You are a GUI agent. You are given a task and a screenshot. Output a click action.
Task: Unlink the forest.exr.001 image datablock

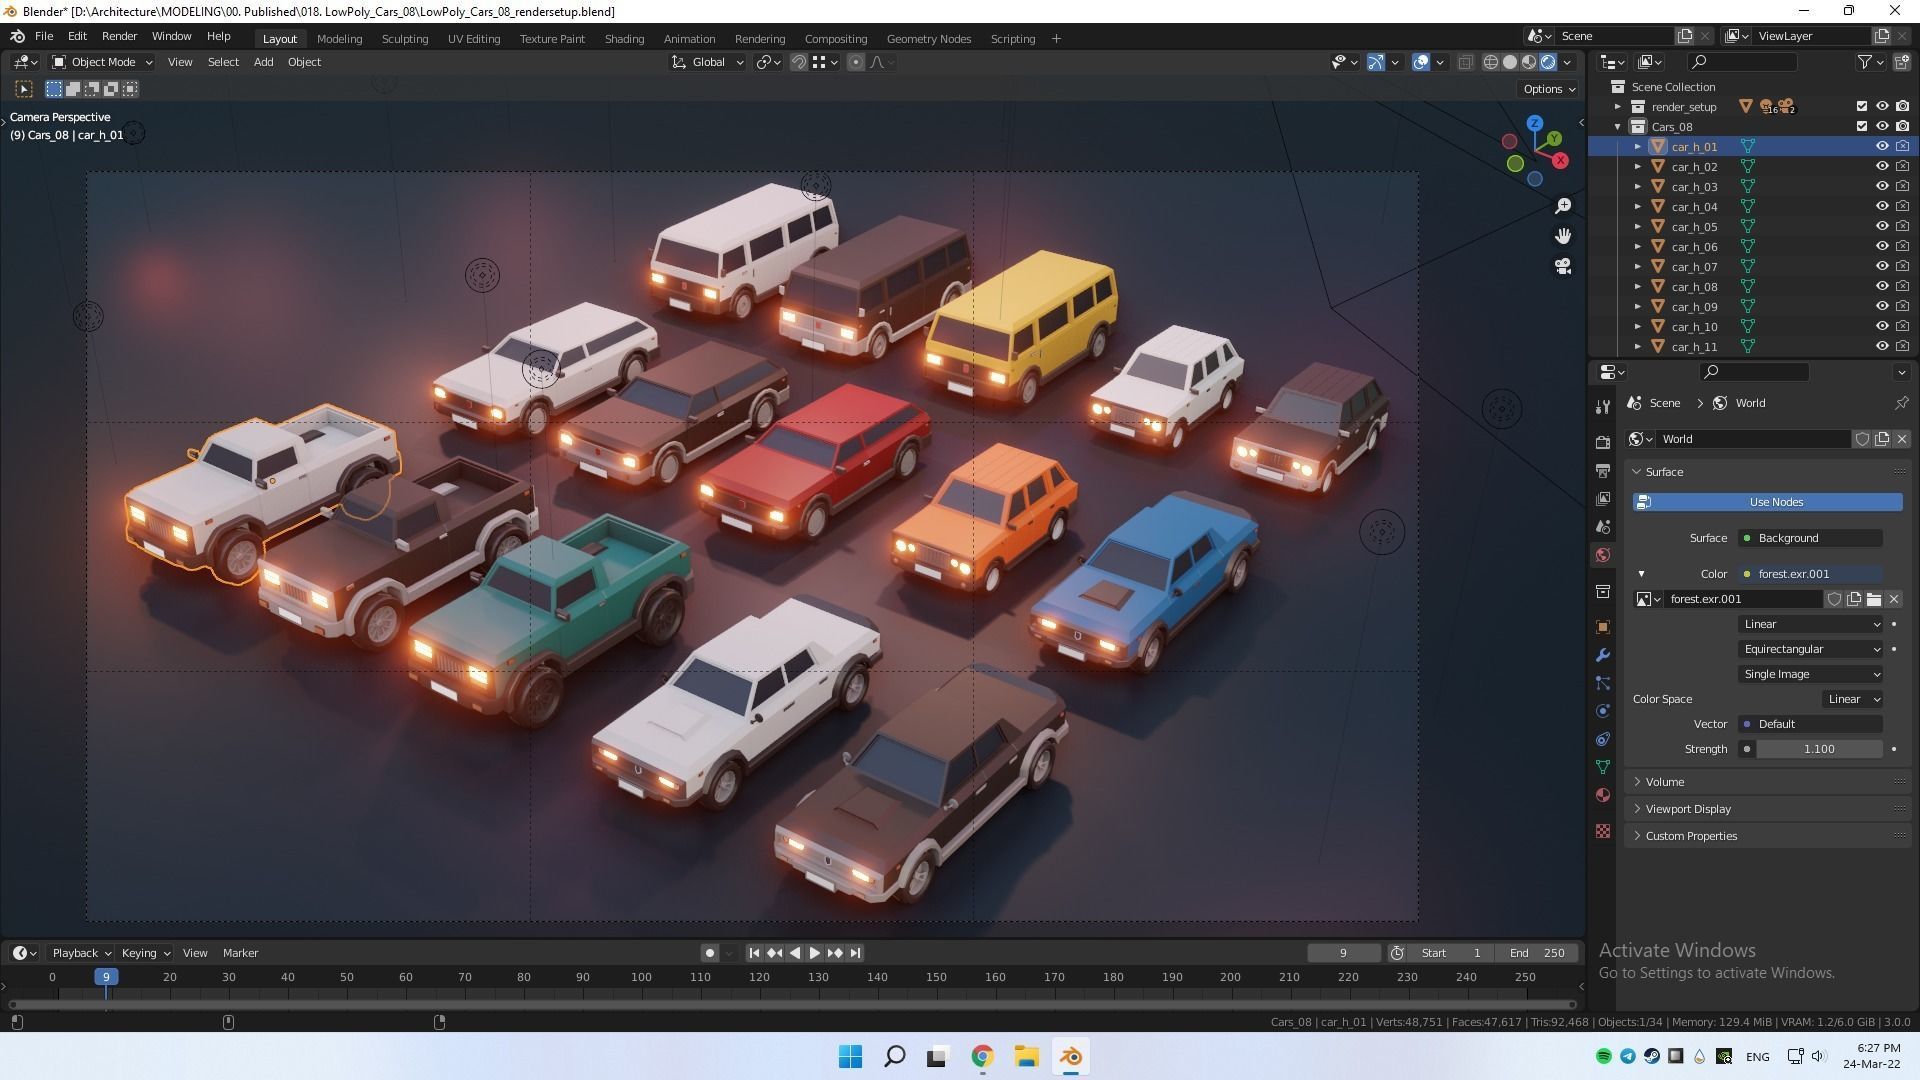[x=1894, y=599]
